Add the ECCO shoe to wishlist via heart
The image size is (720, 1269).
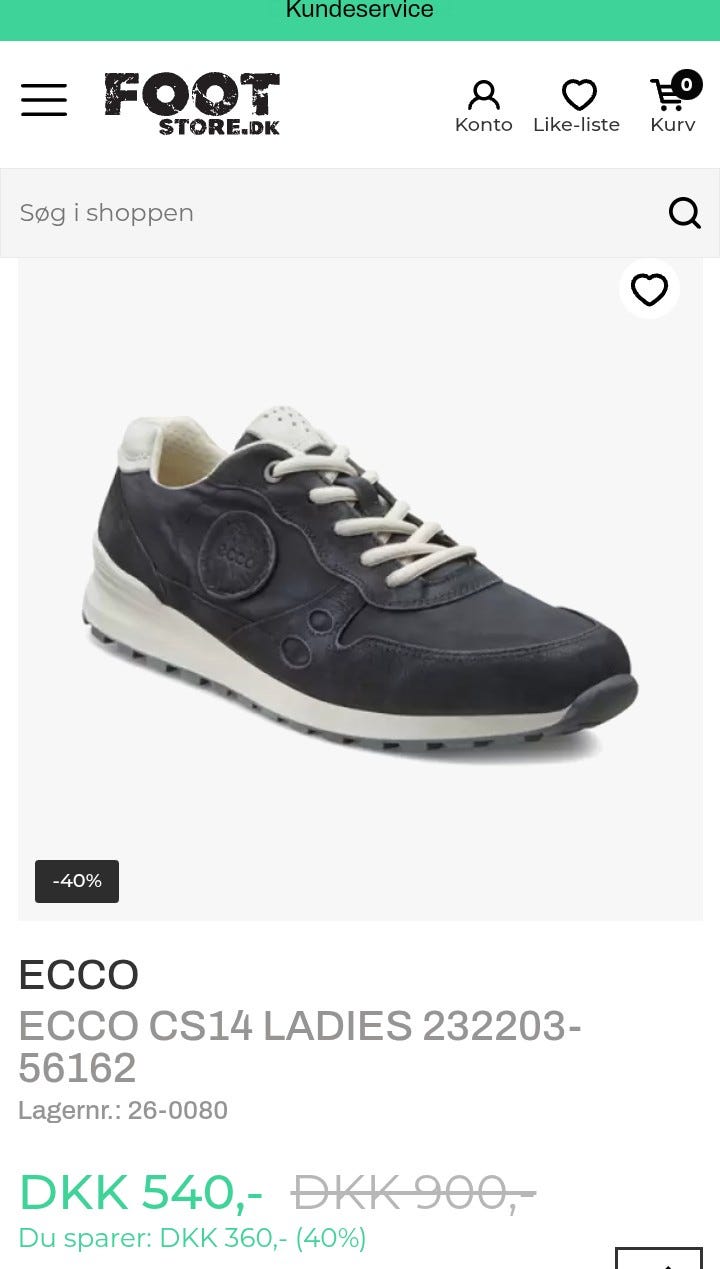[x=649, y=290]
